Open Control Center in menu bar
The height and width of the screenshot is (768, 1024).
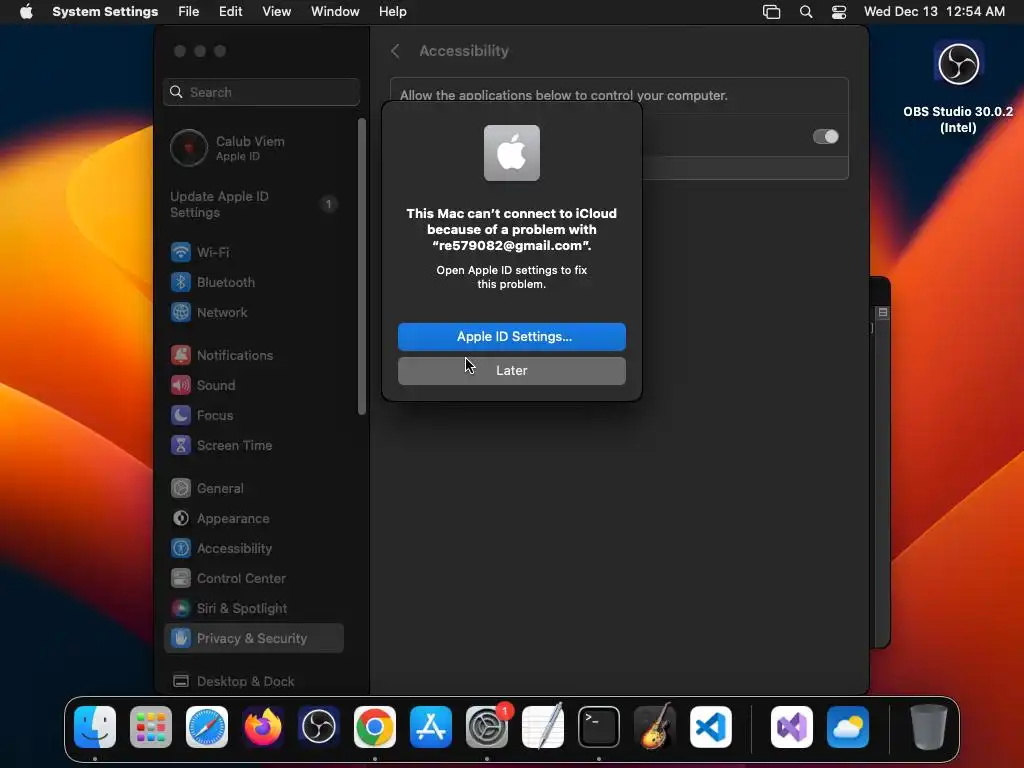point(839,12)
